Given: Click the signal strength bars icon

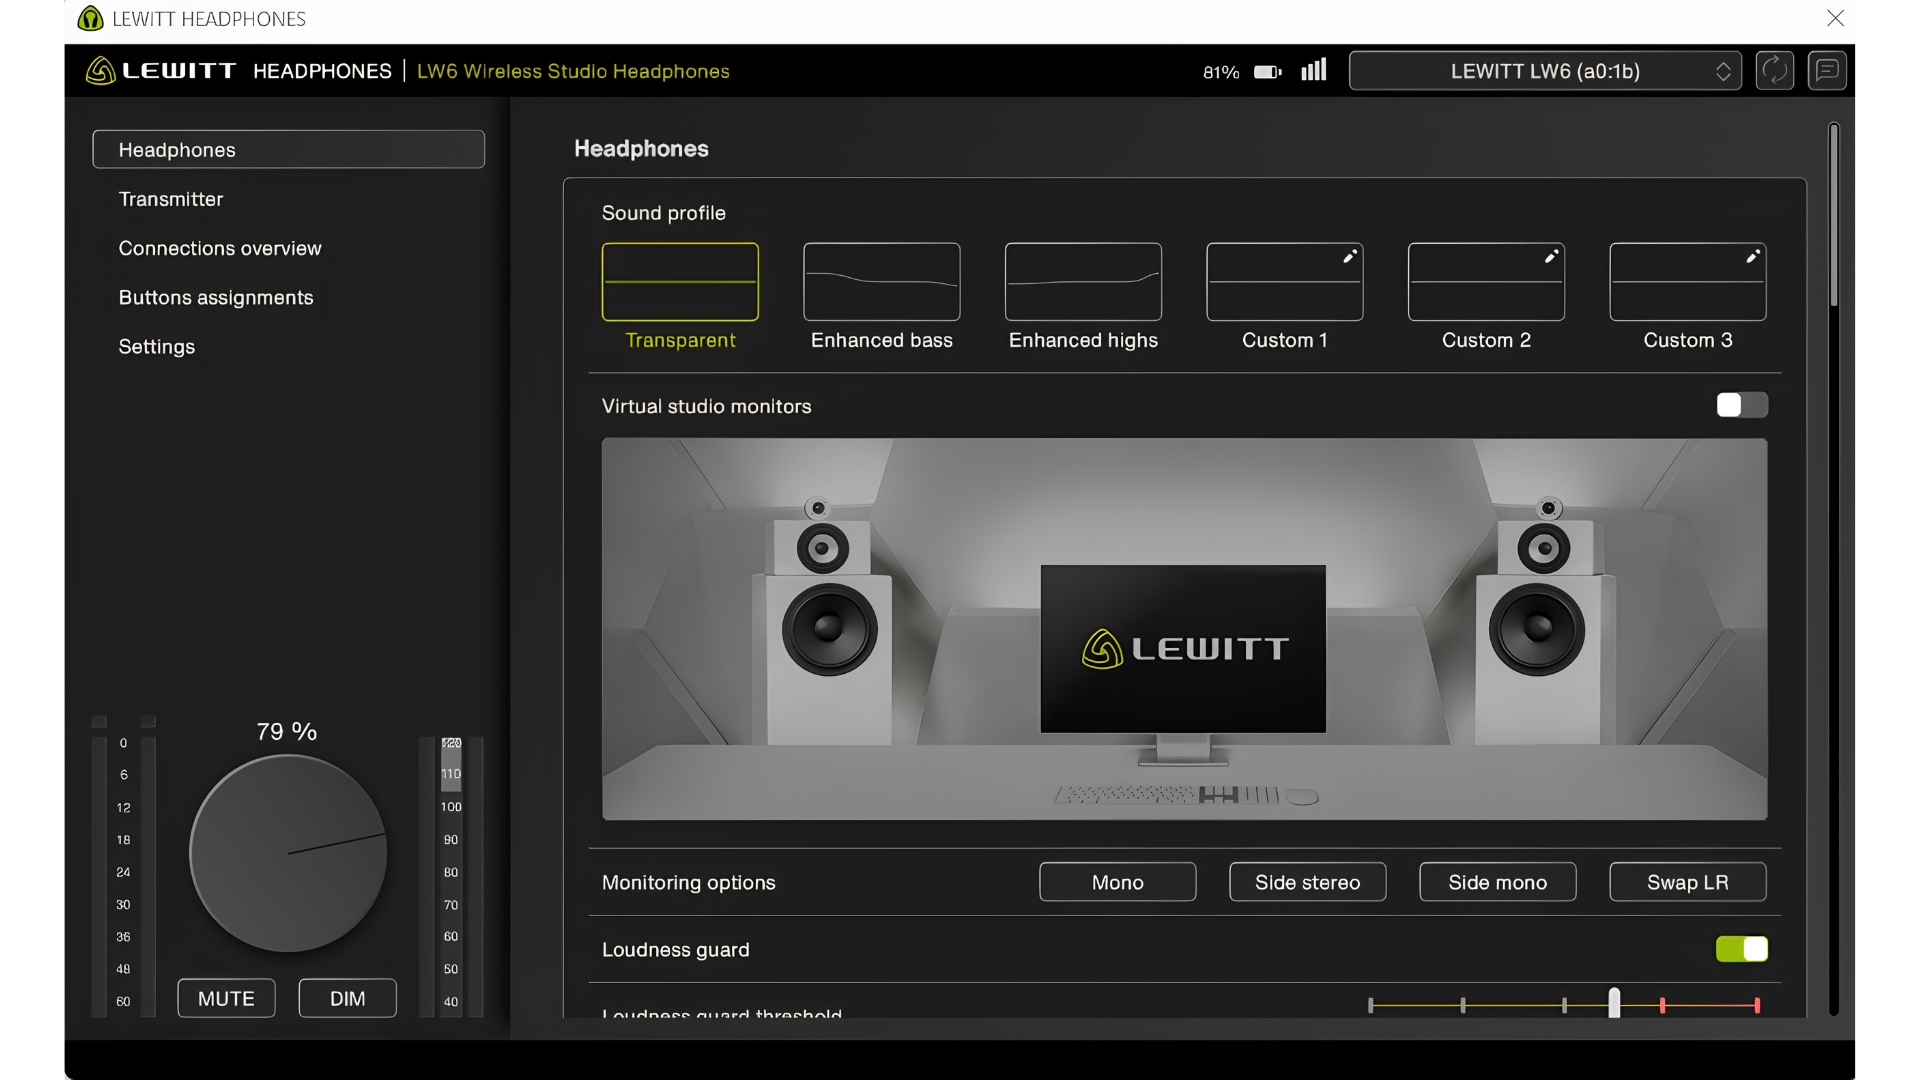Looking at the screenshot, I should point(1314,70).
